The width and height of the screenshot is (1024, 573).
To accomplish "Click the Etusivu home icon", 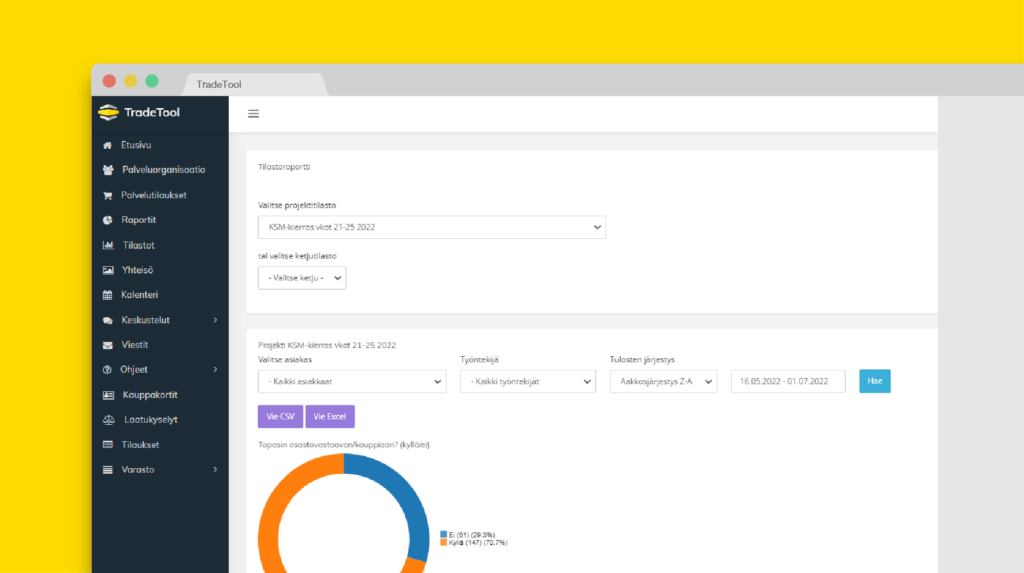I will pos(108,145).
